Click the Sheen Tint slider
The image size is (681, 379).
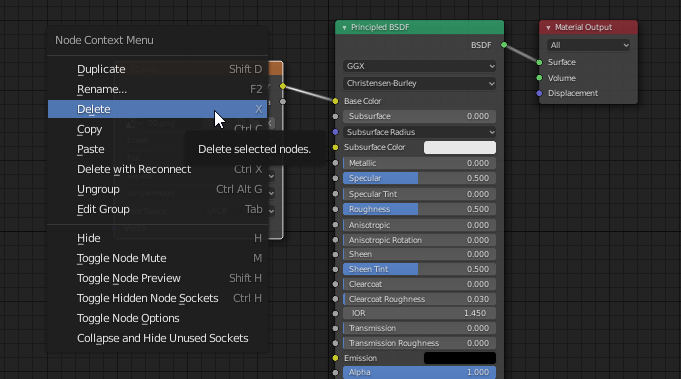(x=420, y=269)
